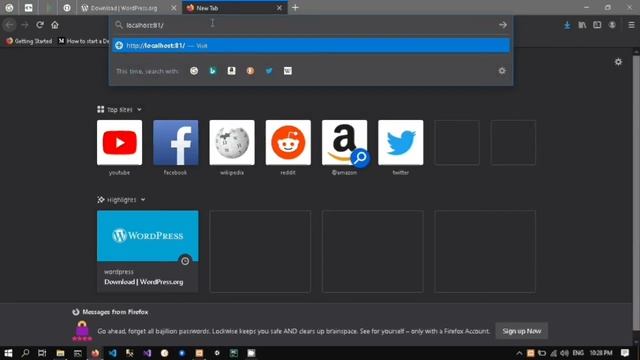Open Visual Studio from taskbar

point(147,353)
